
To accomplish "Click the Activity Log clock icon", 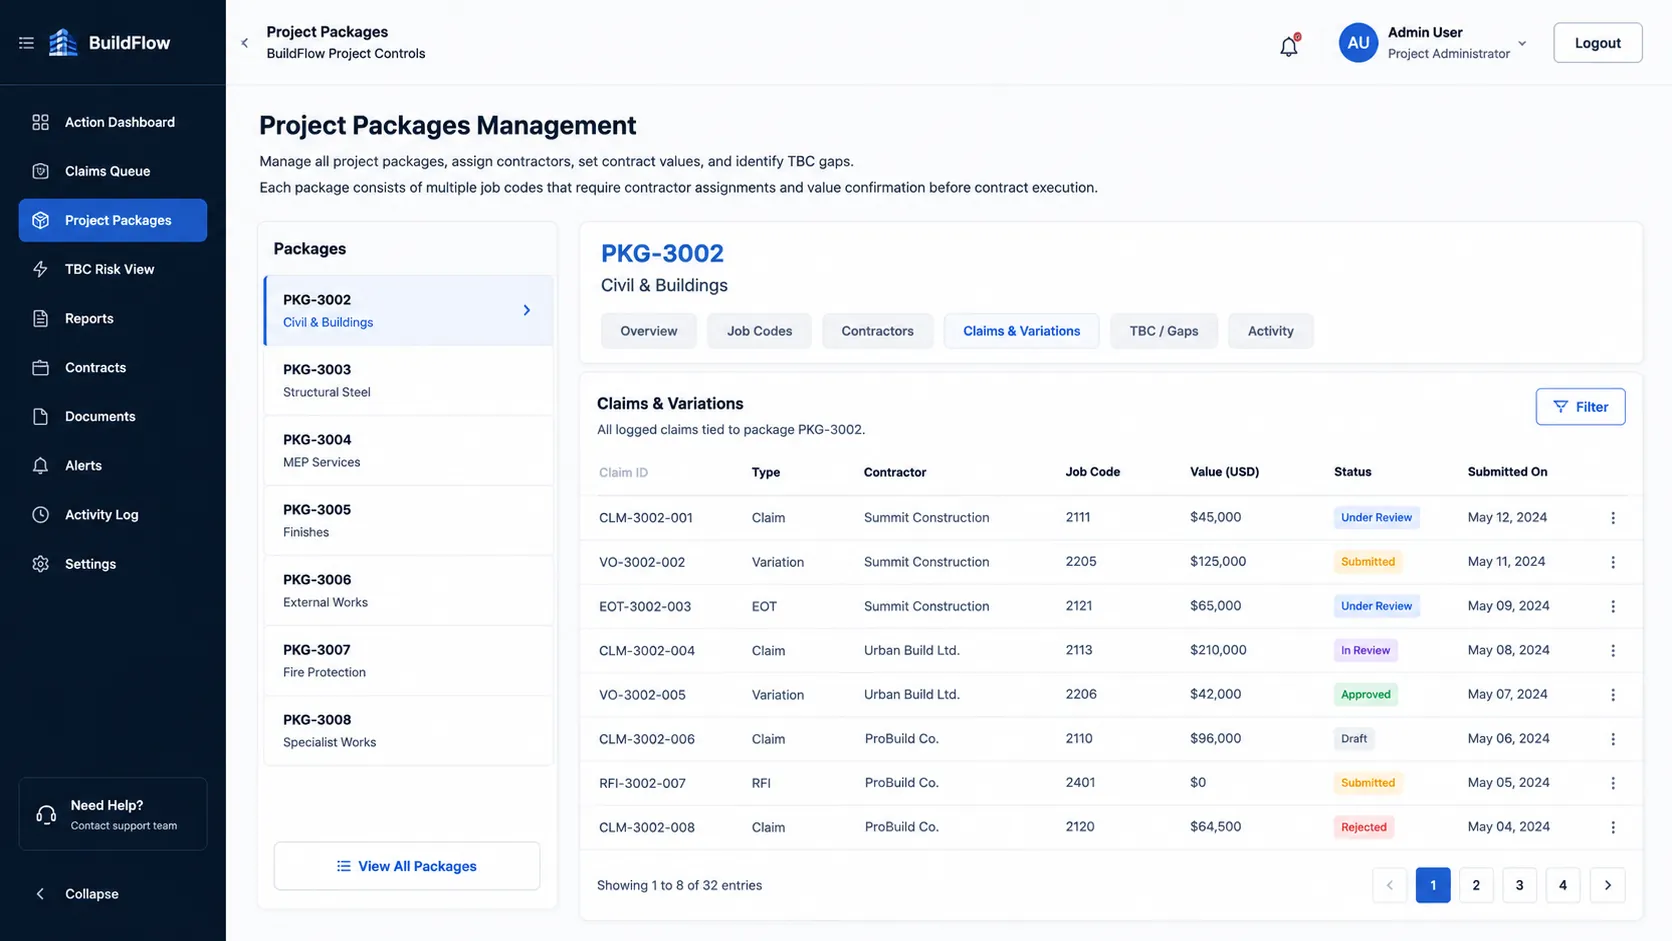I will click(40, 514).
